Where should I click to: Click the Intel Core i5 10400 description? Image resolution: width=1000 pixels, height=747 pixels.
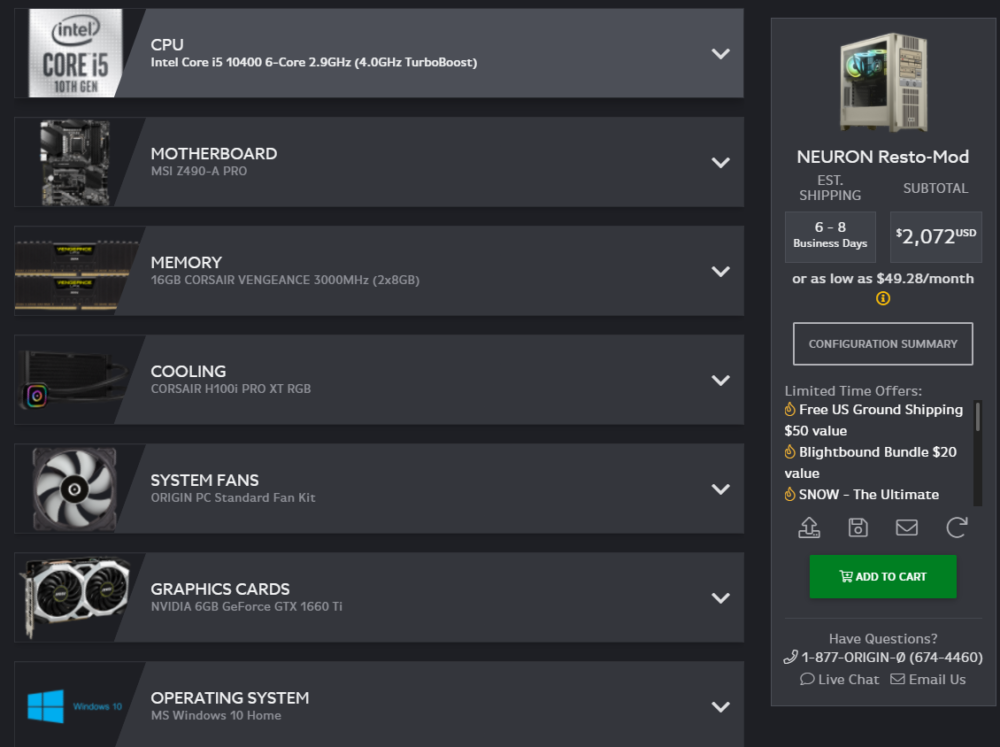(314, 63)
